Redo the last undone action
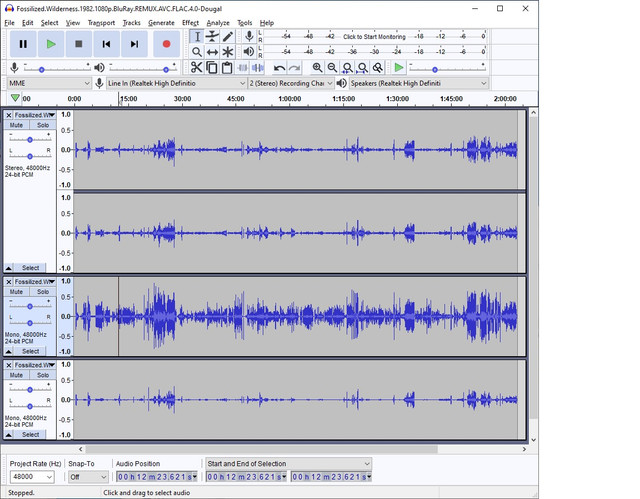Image resolution: width=640 pixels, height=499 pixels. pyautogui.click(x=294, y=68)
